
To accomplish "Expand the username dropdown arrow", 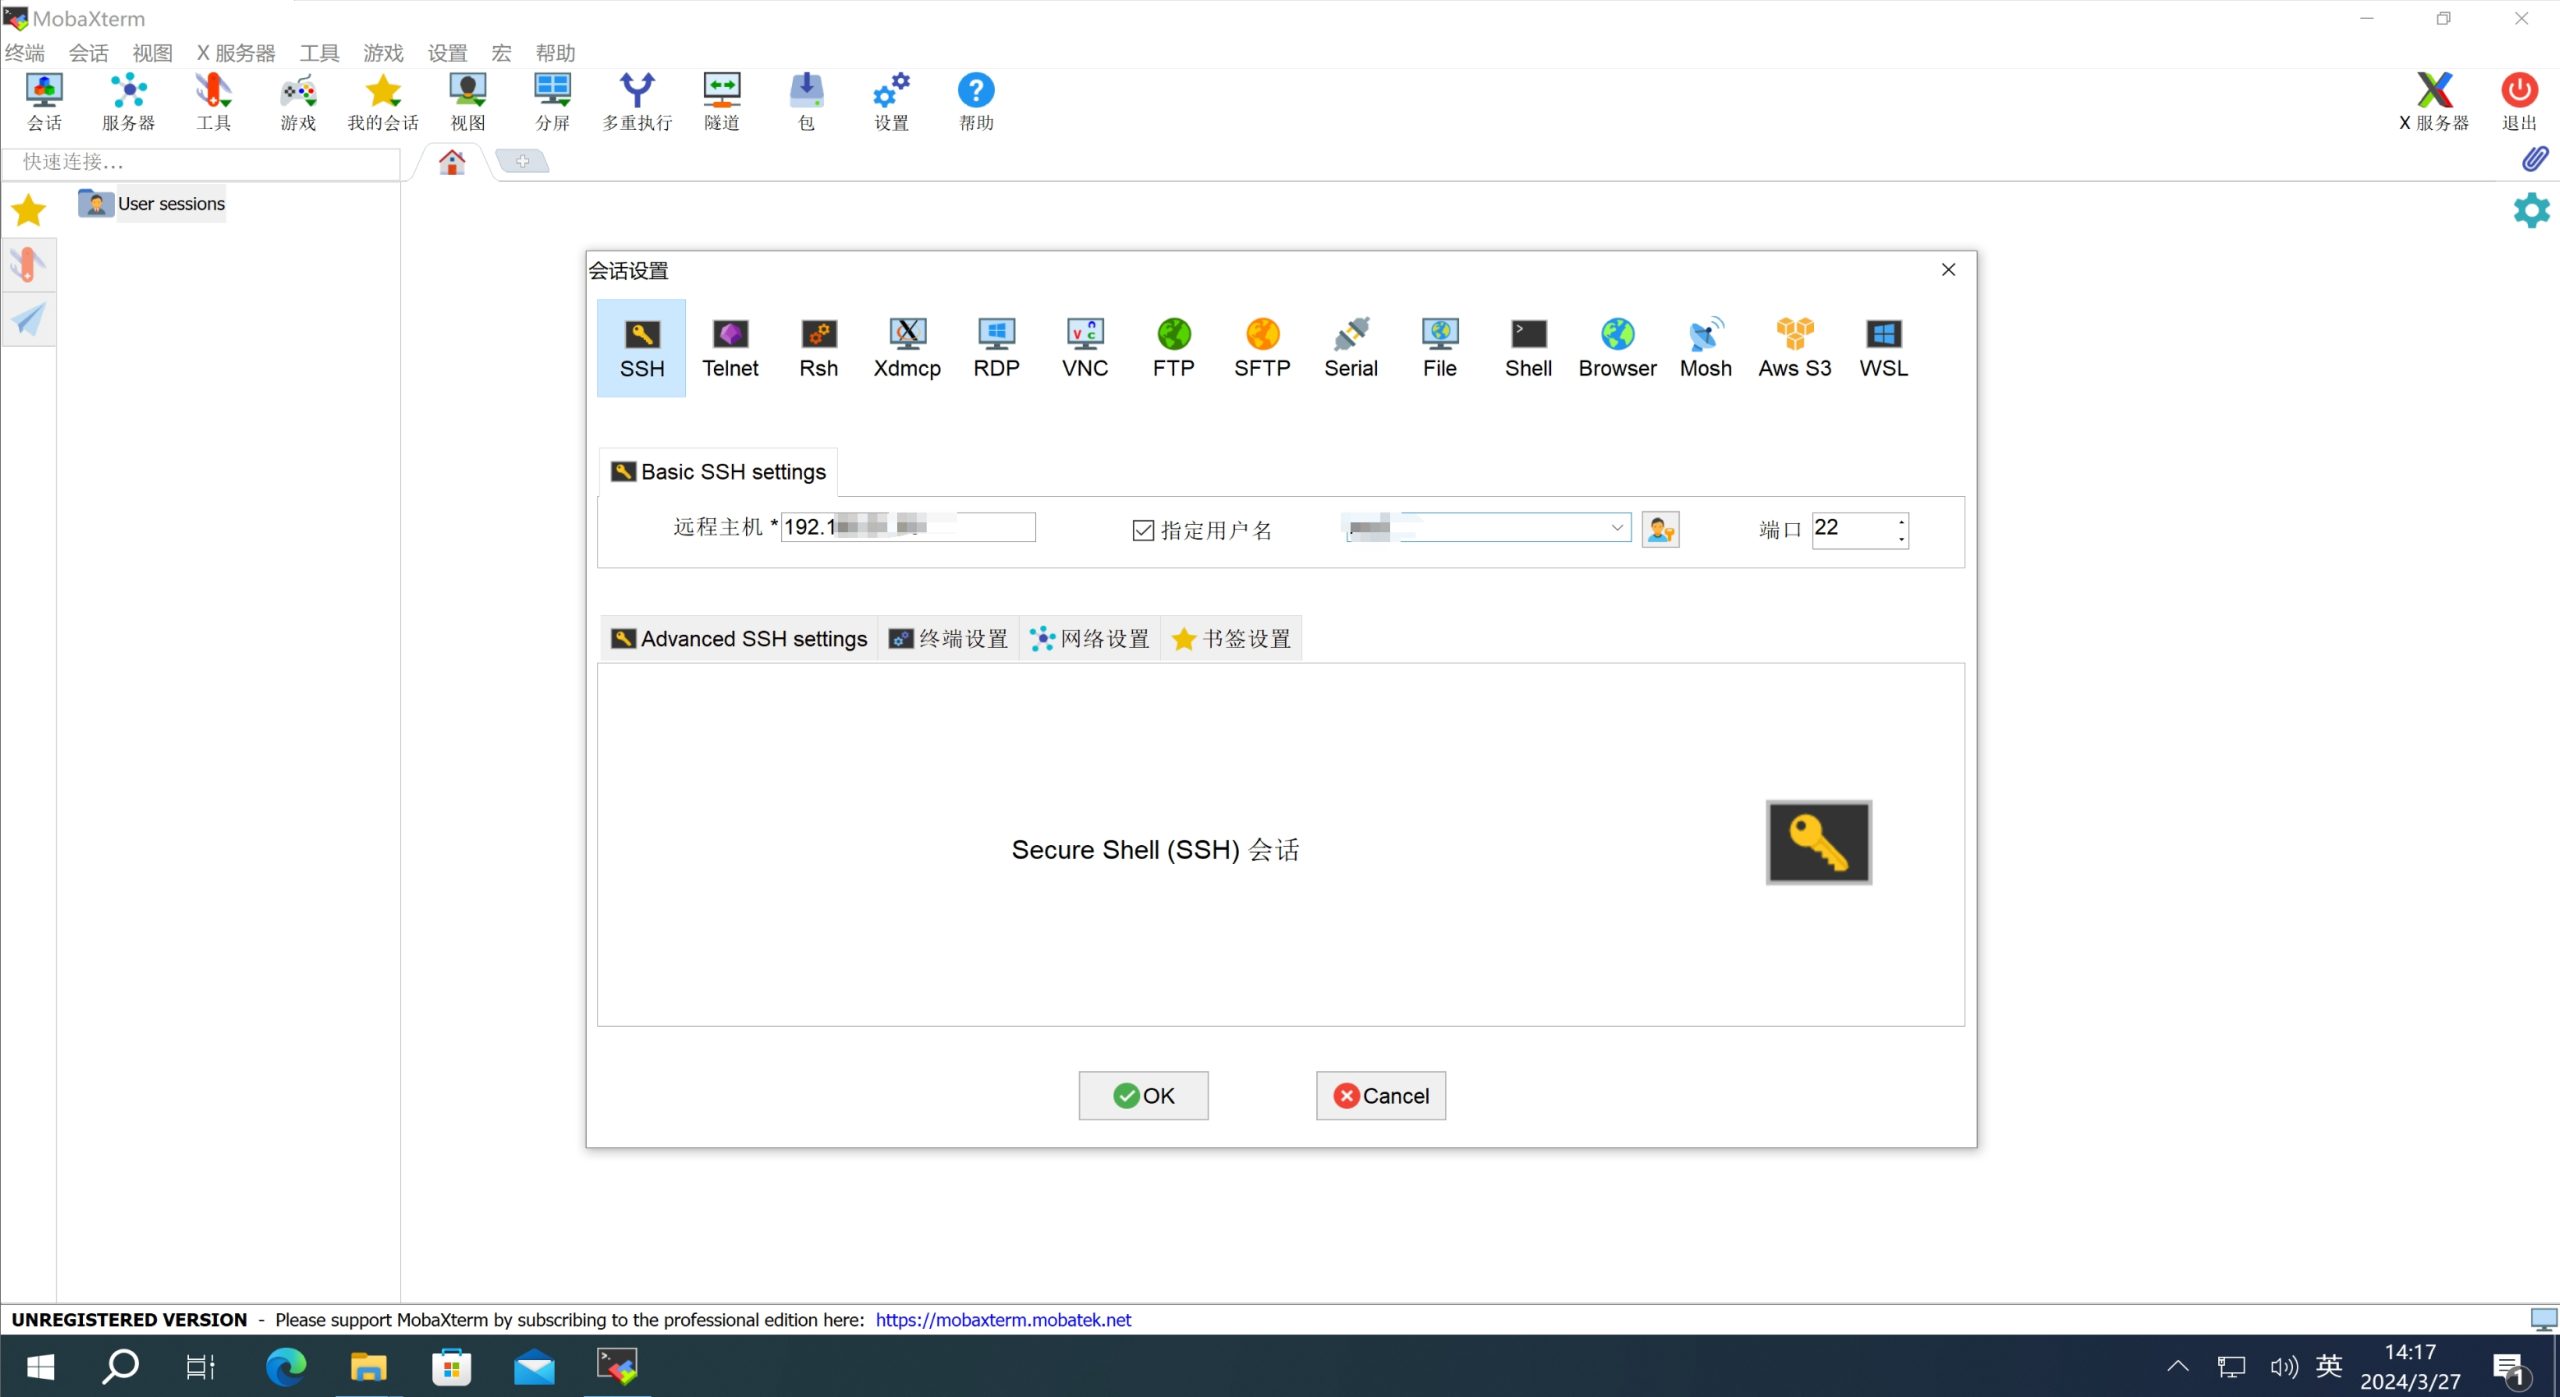I will pyautogui.click(x=1617, y=527).
